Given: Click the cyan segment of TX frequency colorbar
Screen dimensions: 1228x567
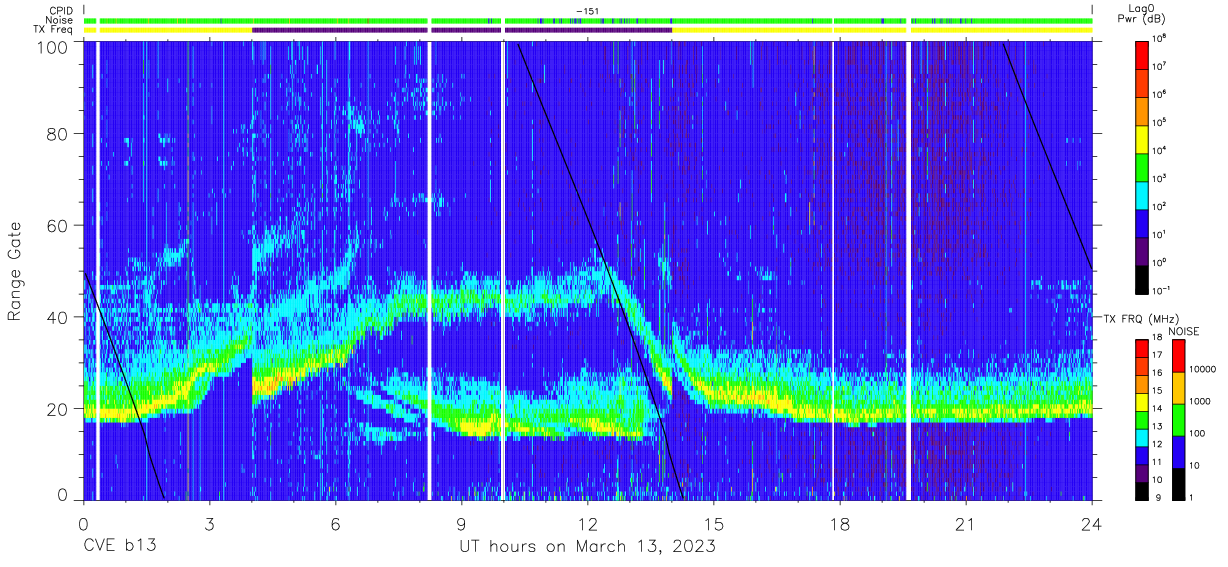Looking at the screenshot, I should pyautogui.click(x=1144, y=438).
